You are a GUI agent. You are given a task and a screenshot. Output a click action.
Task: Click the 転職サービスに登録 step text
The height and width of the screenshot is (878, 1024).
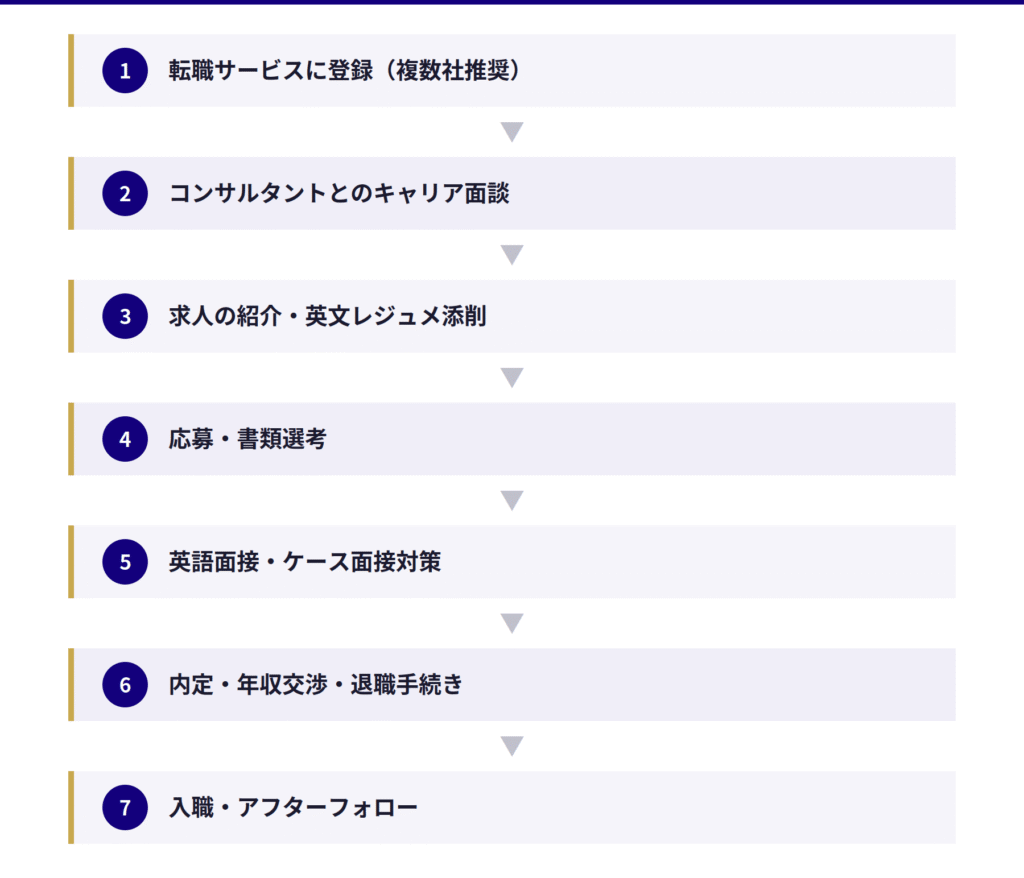tap(346, 70)
